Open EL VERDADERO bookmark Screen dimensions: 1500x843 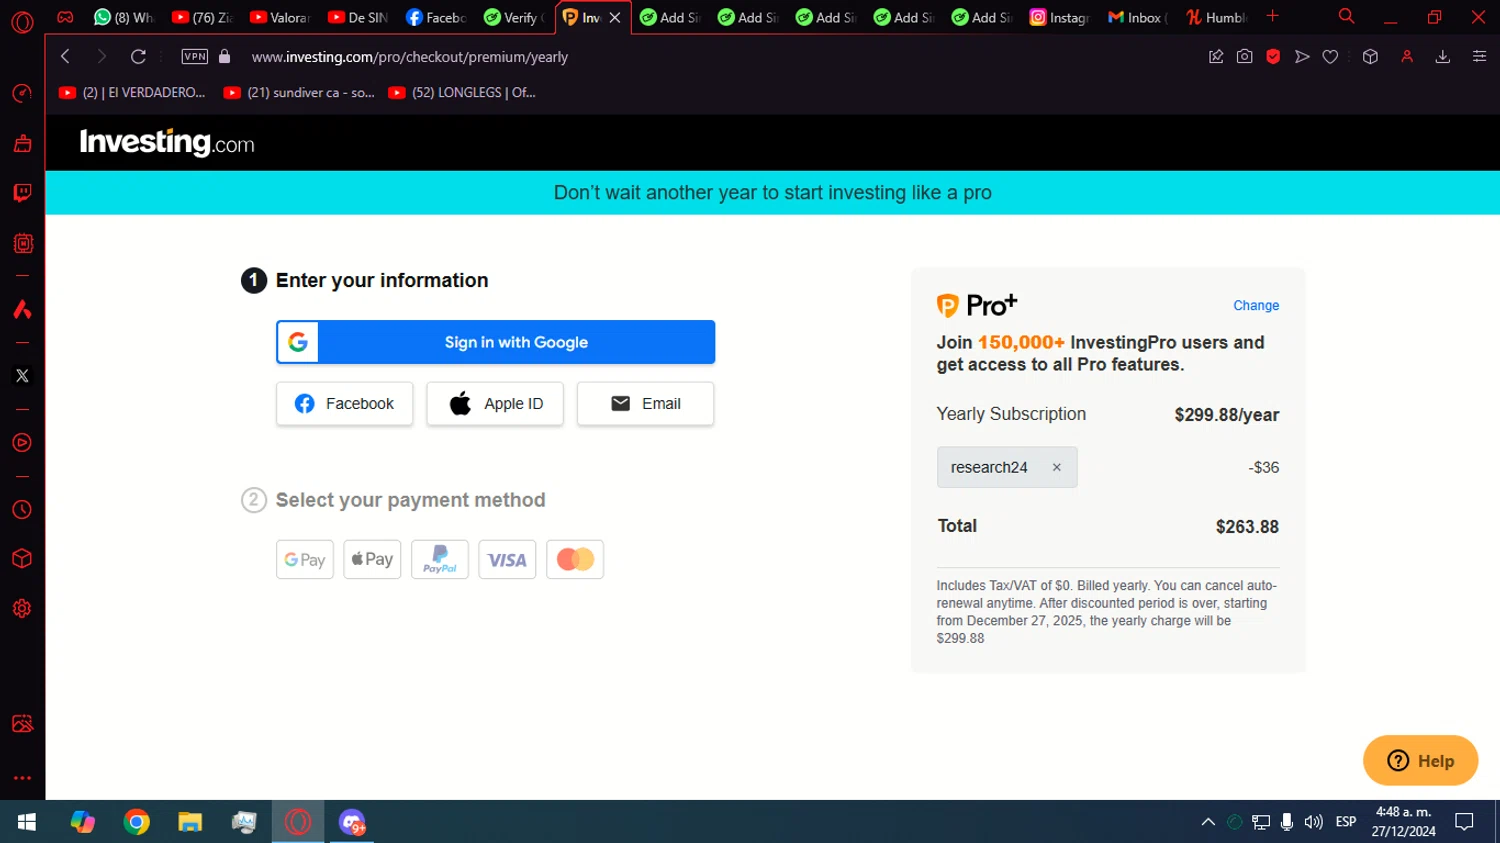tap(132, 92)
